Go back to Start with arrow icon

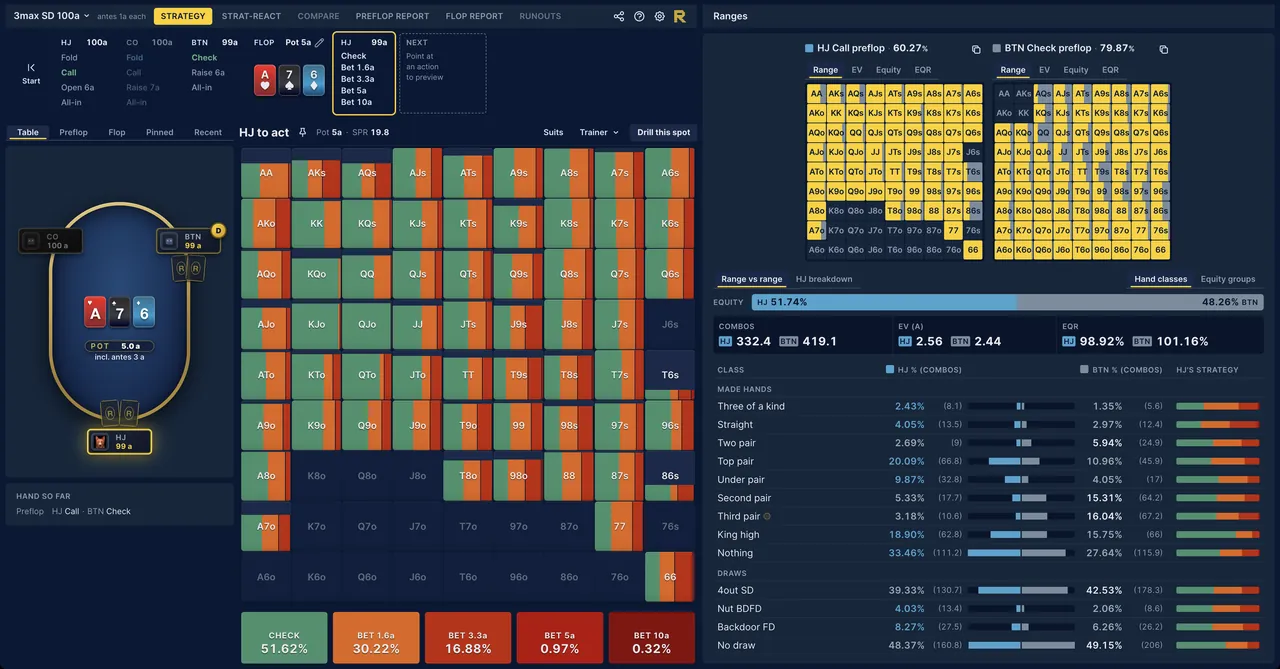pos(31,73)
